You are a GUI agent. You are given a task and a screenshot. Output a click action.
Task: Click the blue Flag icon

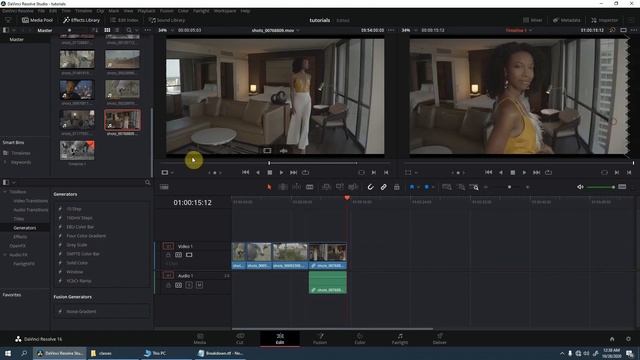click(x=412, y=187)
